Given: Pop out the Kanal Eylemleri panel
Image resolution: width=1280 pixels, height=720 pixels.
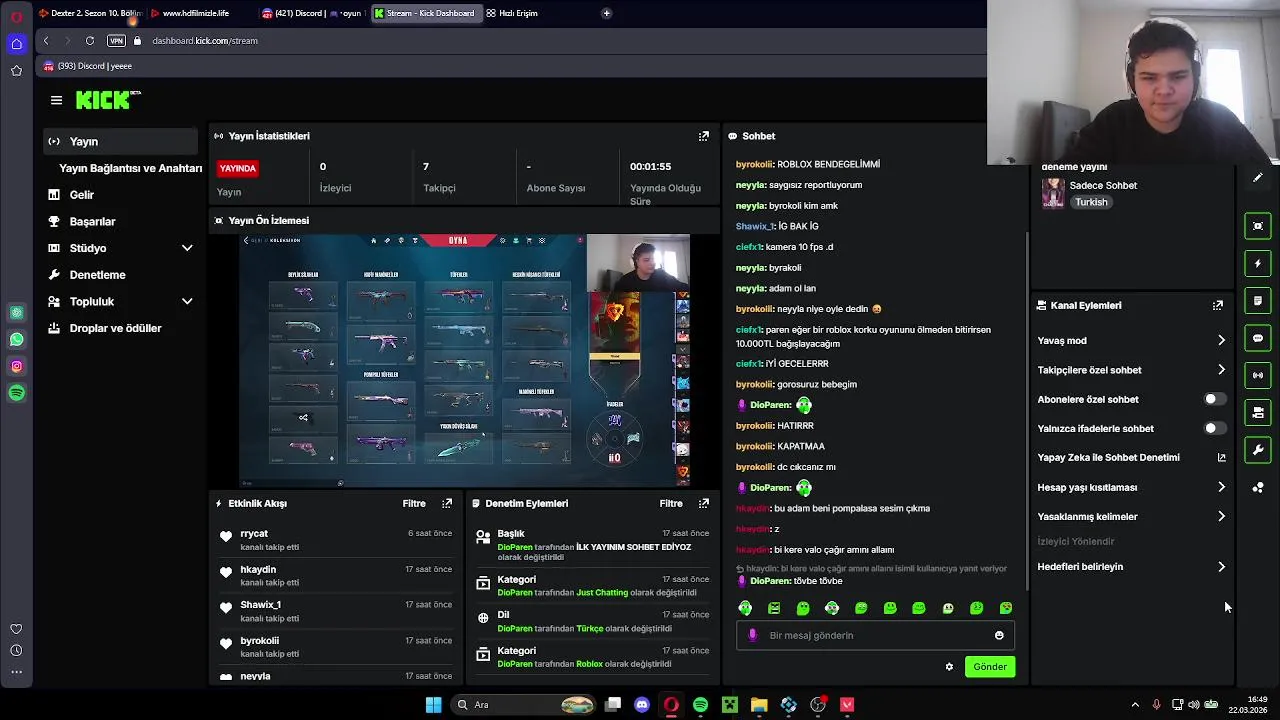Looking at the screenshot, I should (1218, 305).
